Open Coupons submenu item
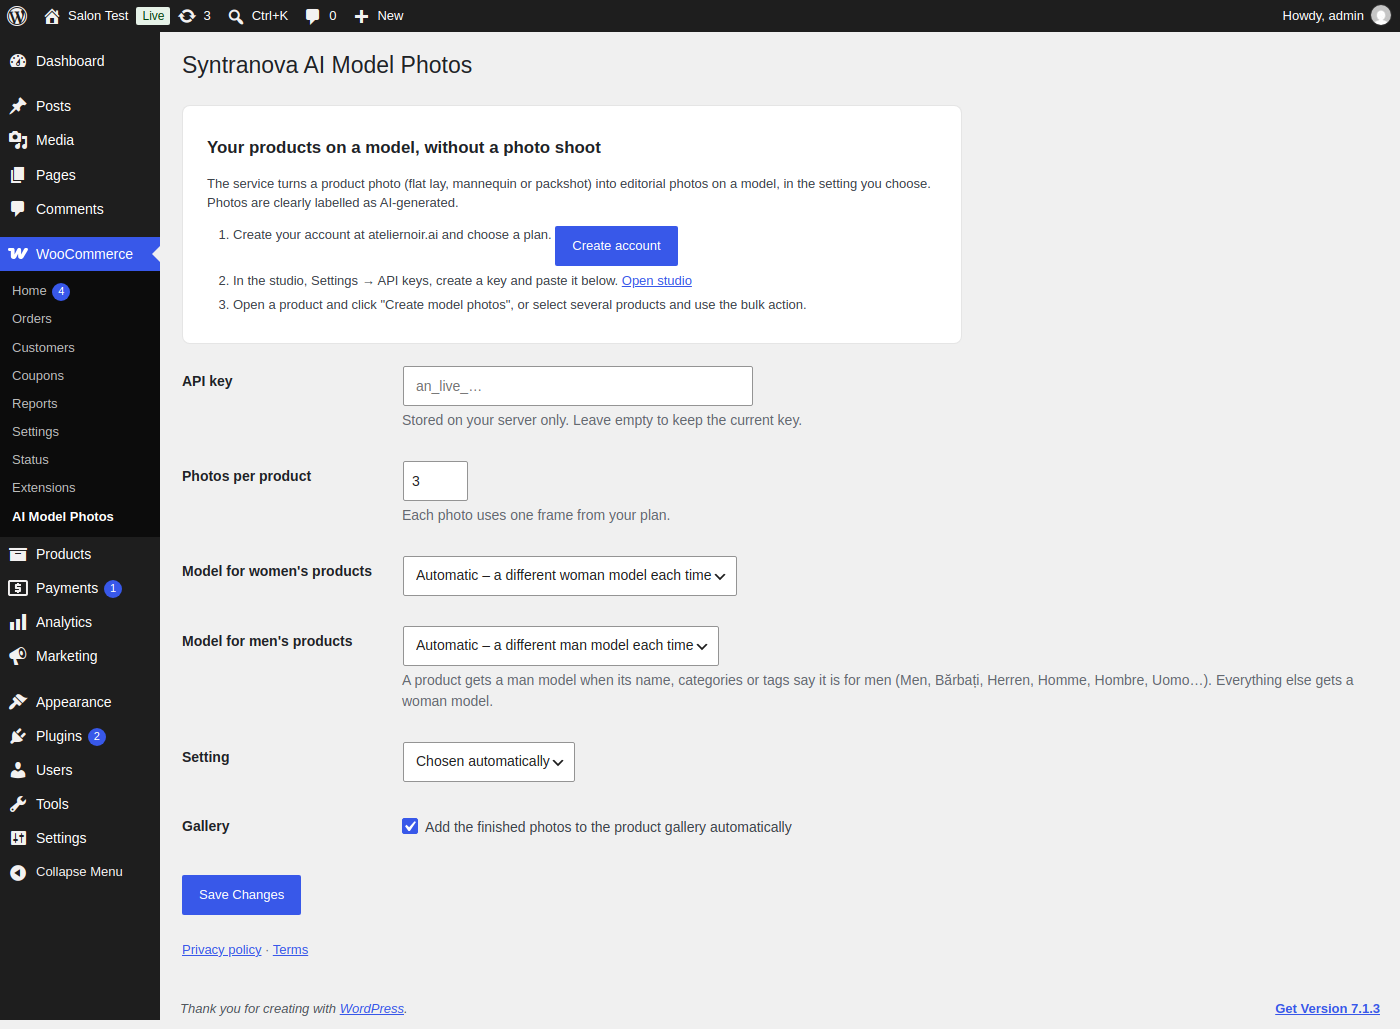This screenshot has width=1400, height=1029. (x=38, y=376)
